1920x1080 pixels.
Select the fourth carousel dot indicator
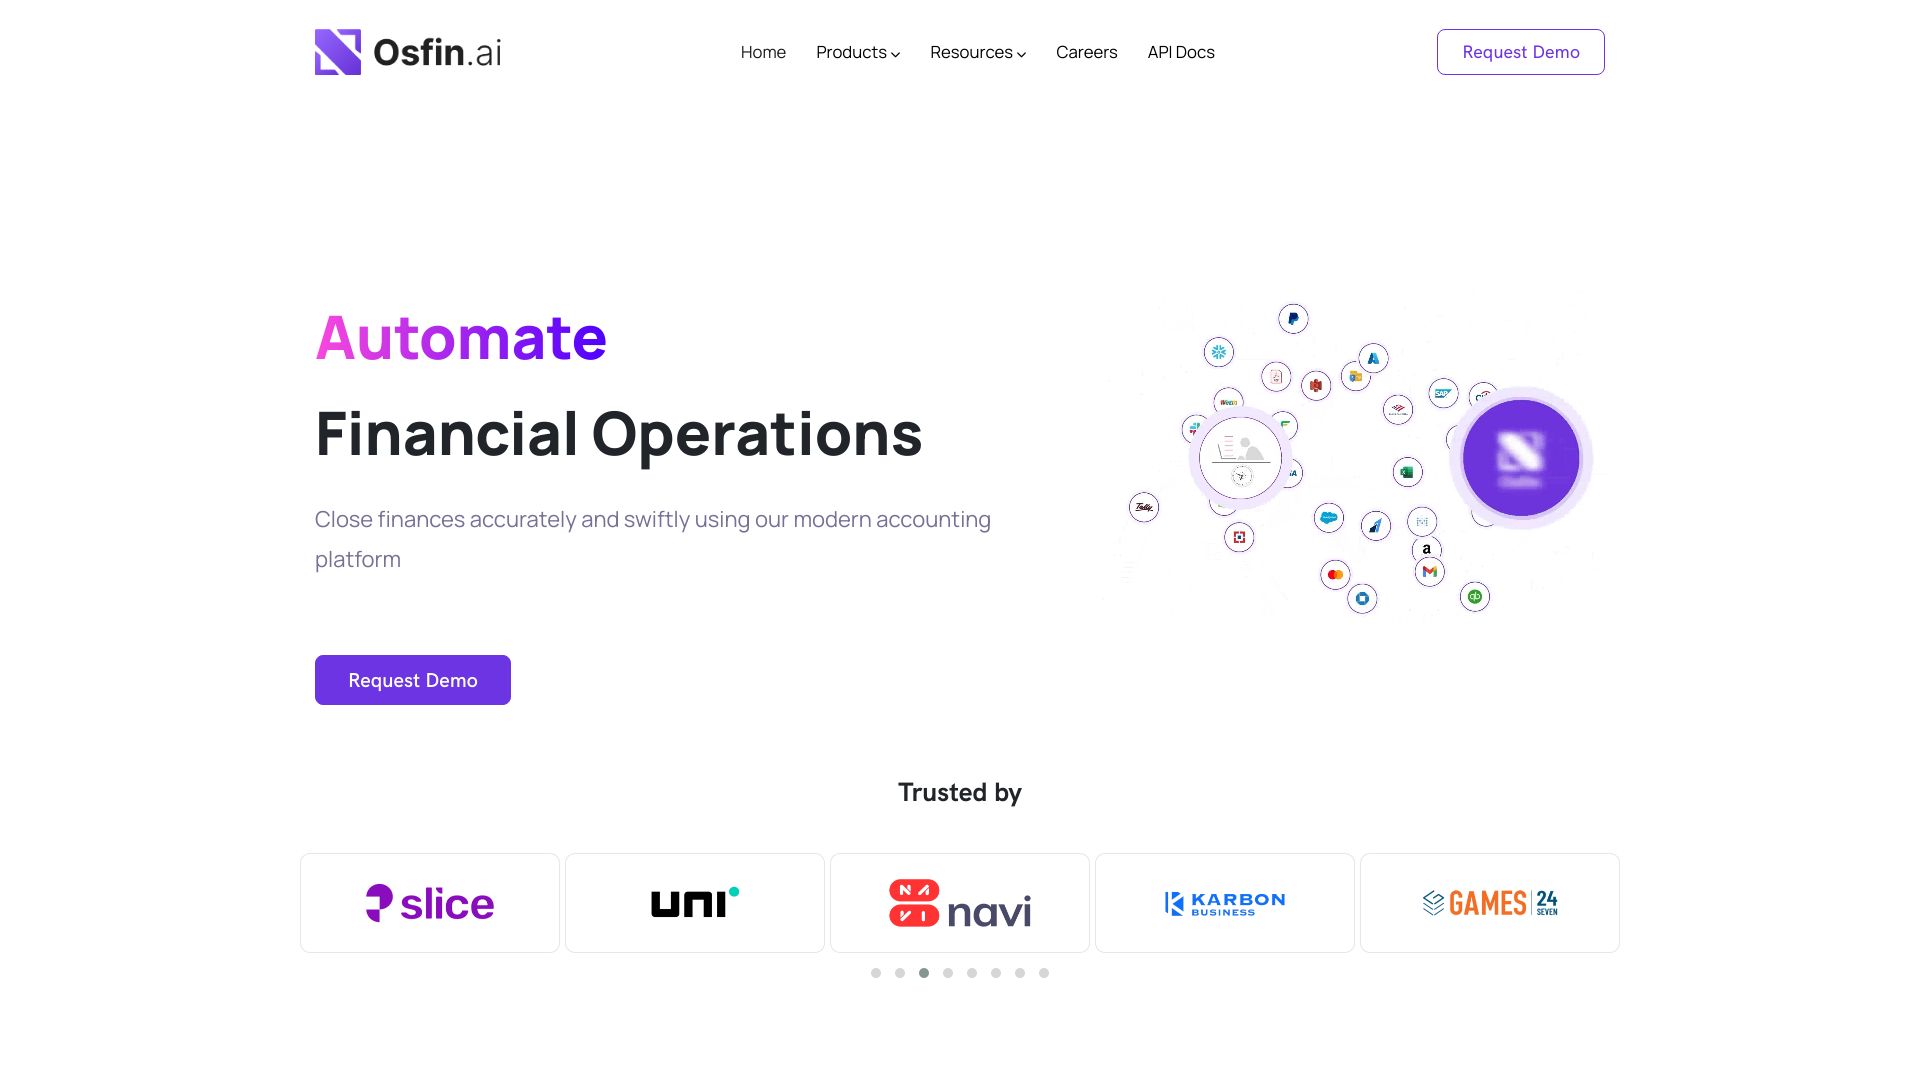[x=948, y=972]
